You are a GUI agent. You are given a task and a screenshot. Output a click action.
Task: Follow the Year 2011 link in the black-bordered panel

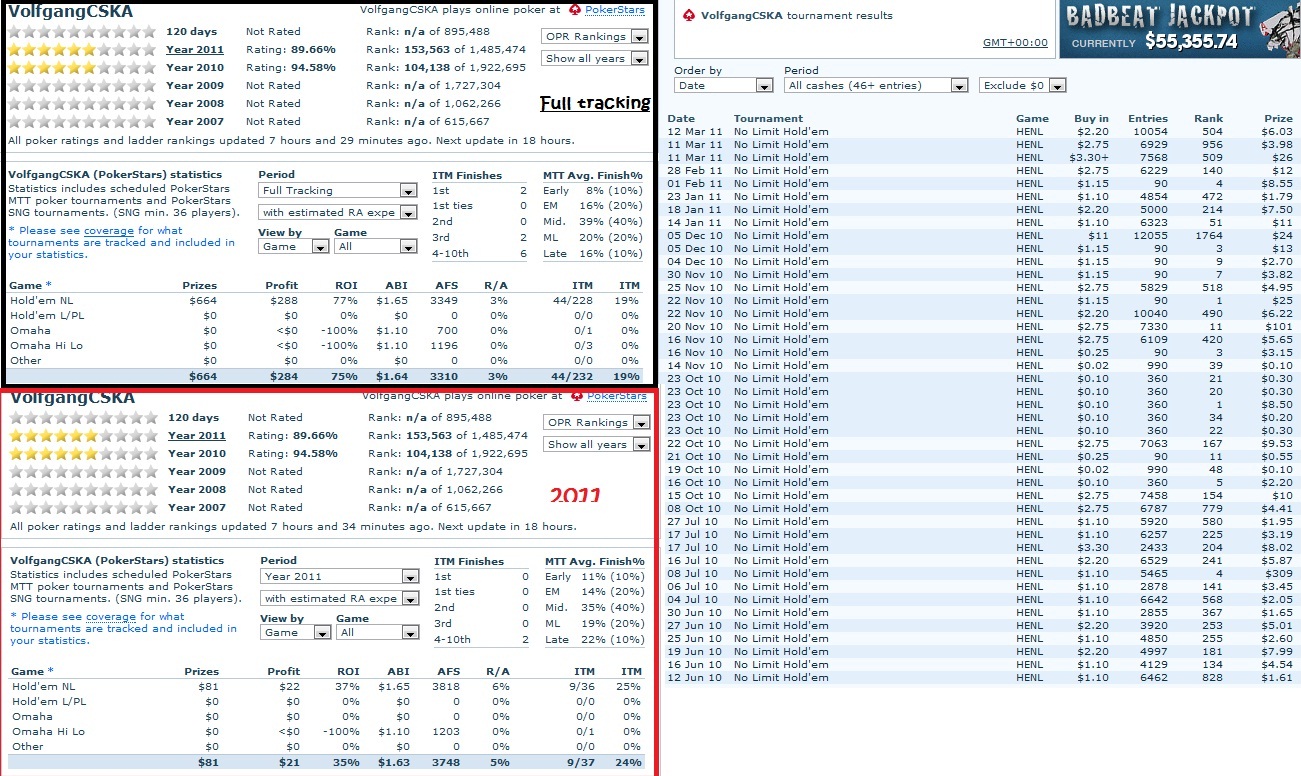click(194, 50)
